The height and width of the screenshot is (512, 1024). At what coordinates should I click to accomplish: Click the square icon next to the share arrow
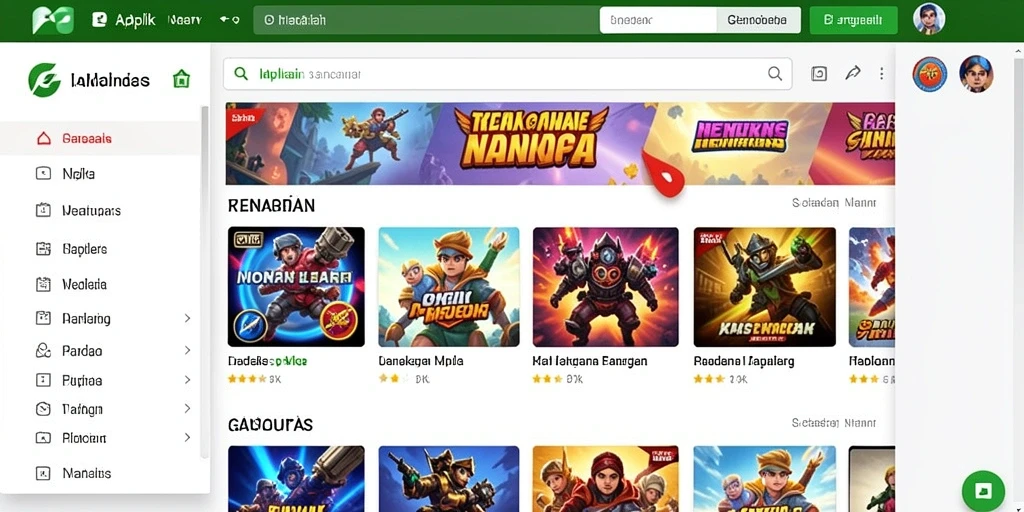click(x=819, y=73)
